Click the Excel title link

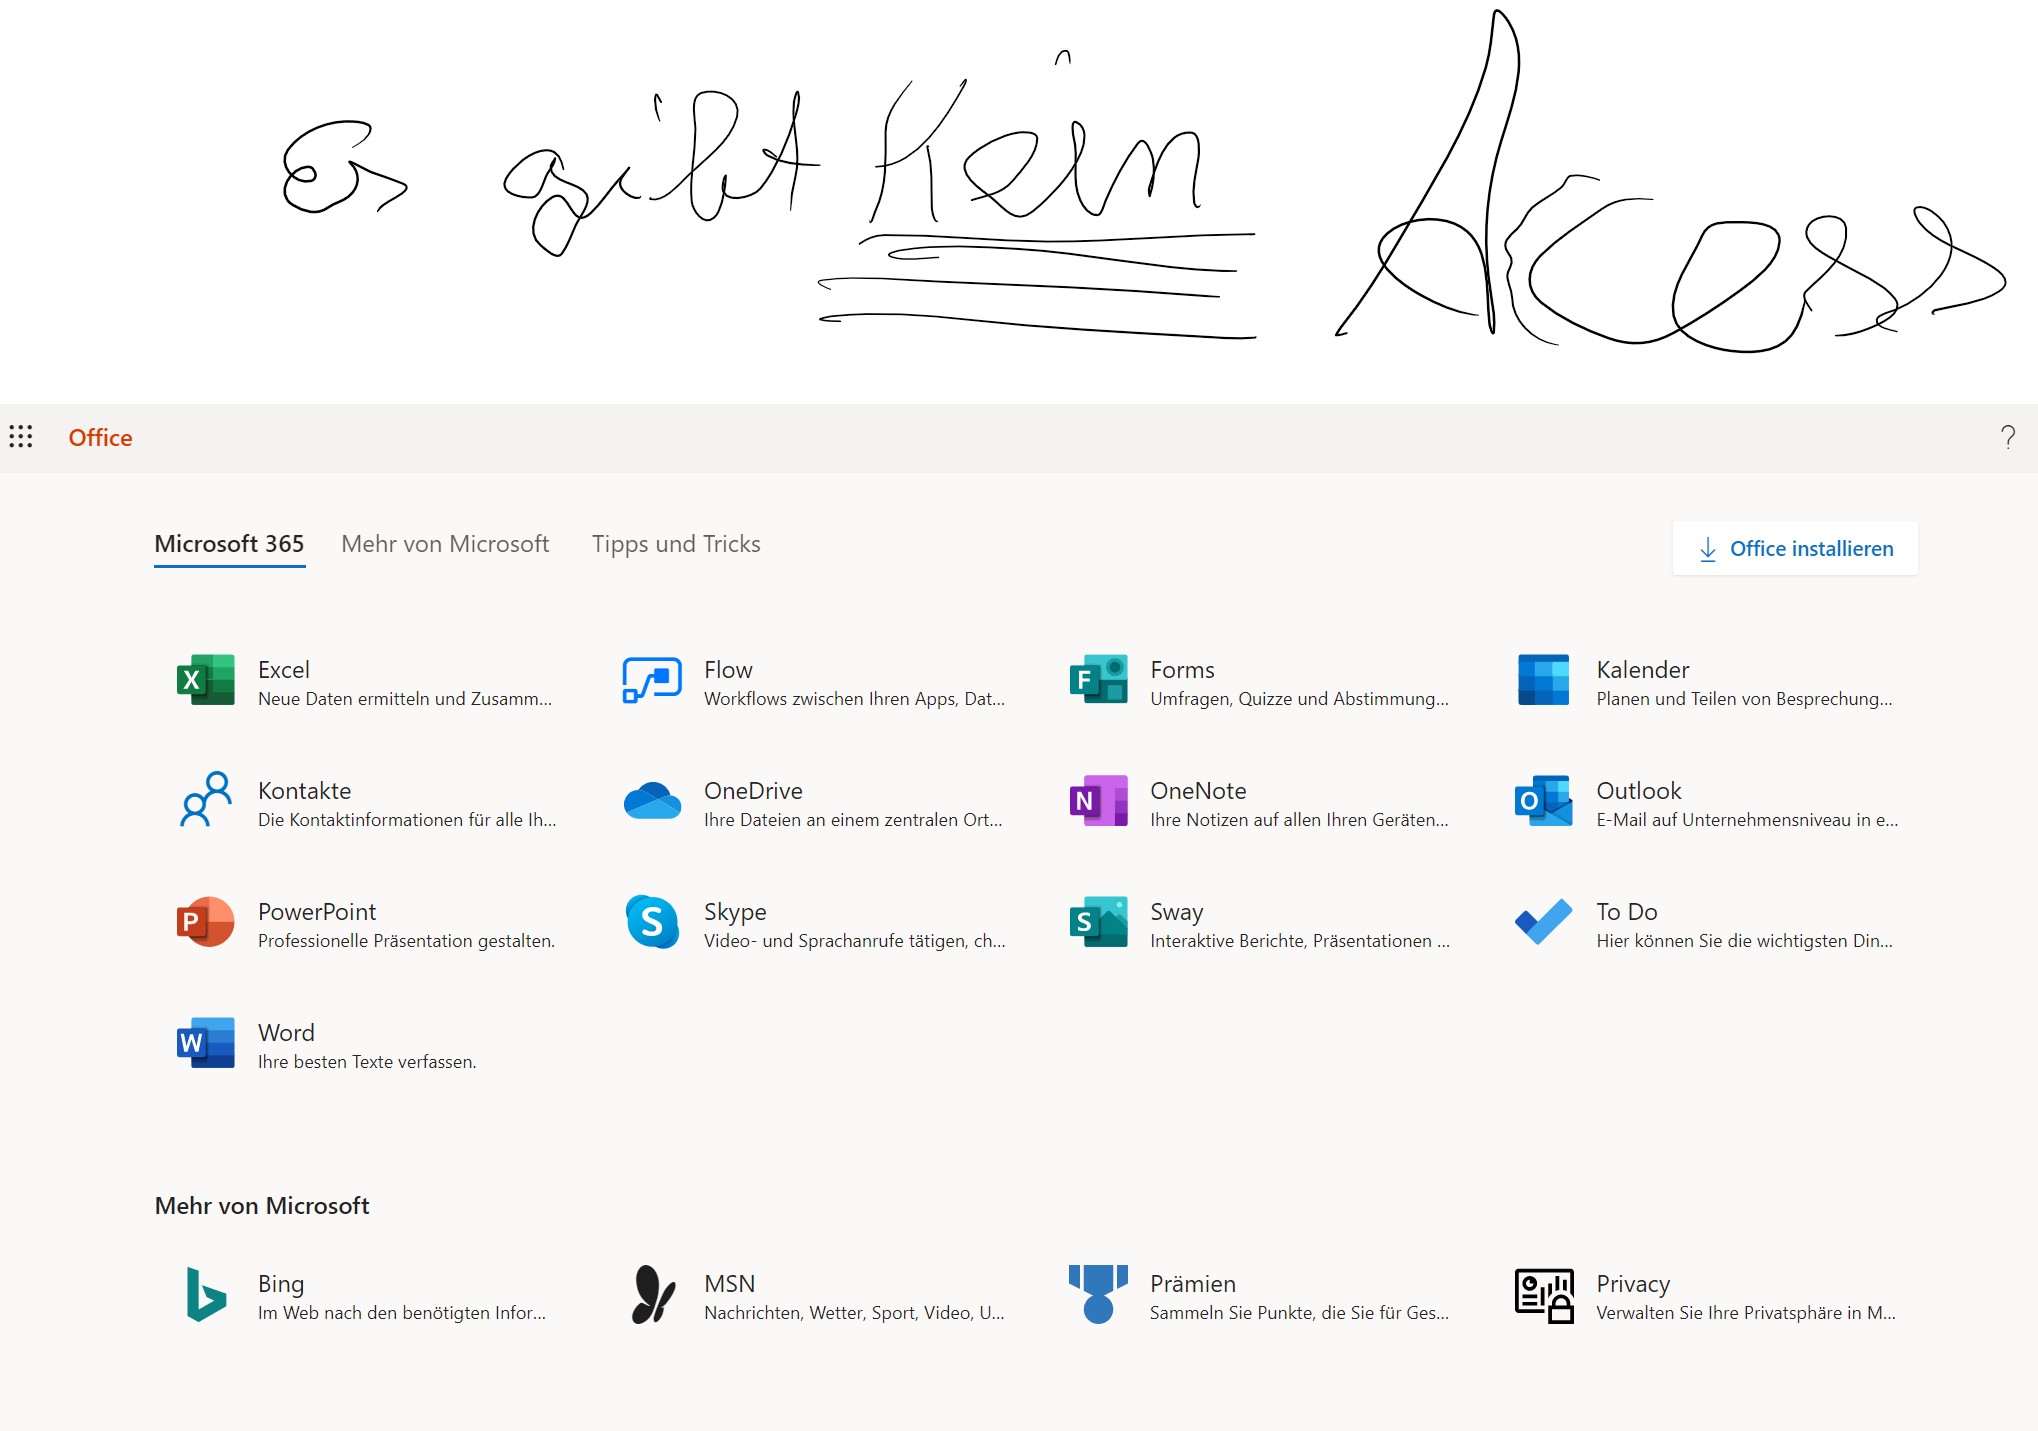pyautogui.click(x=284, y=670)
